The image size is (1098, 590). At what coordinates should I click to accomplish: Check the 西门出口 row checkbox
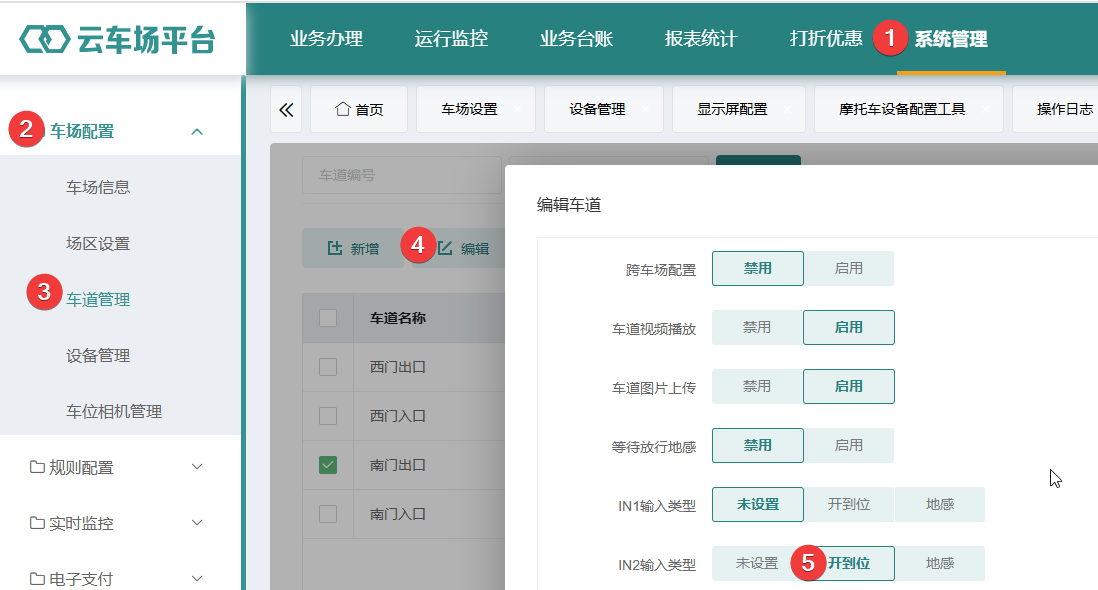[x=328, y=367]
